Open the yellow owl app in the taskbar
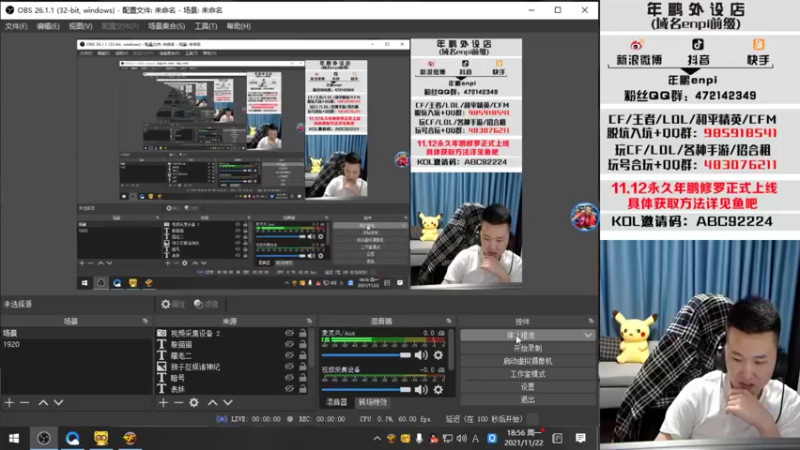The image size is (800, 450). point(101,438)
